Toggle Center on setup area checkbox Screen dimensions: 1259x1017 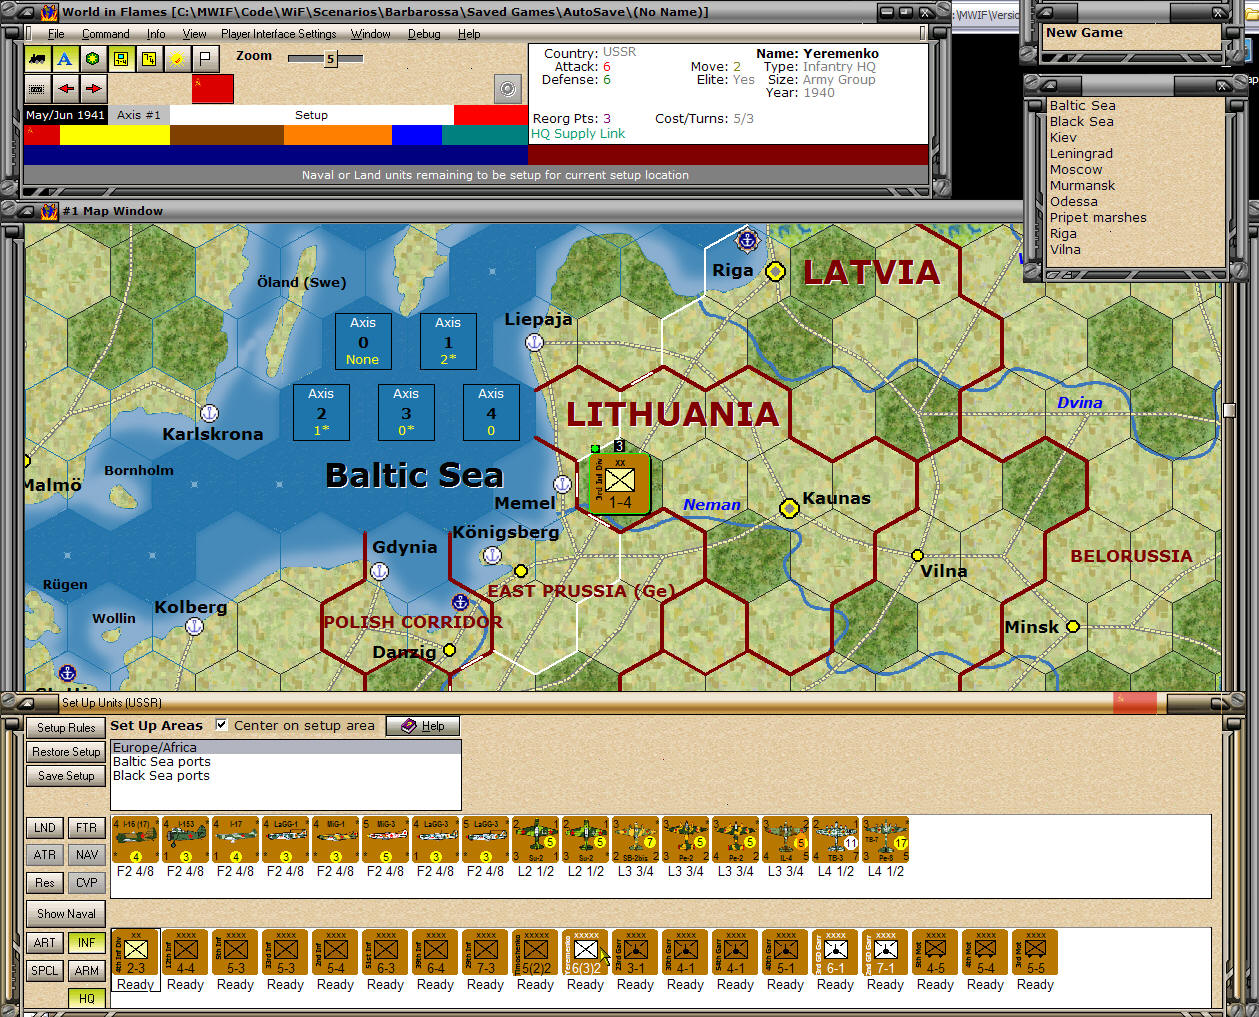[x=222, y=725]
